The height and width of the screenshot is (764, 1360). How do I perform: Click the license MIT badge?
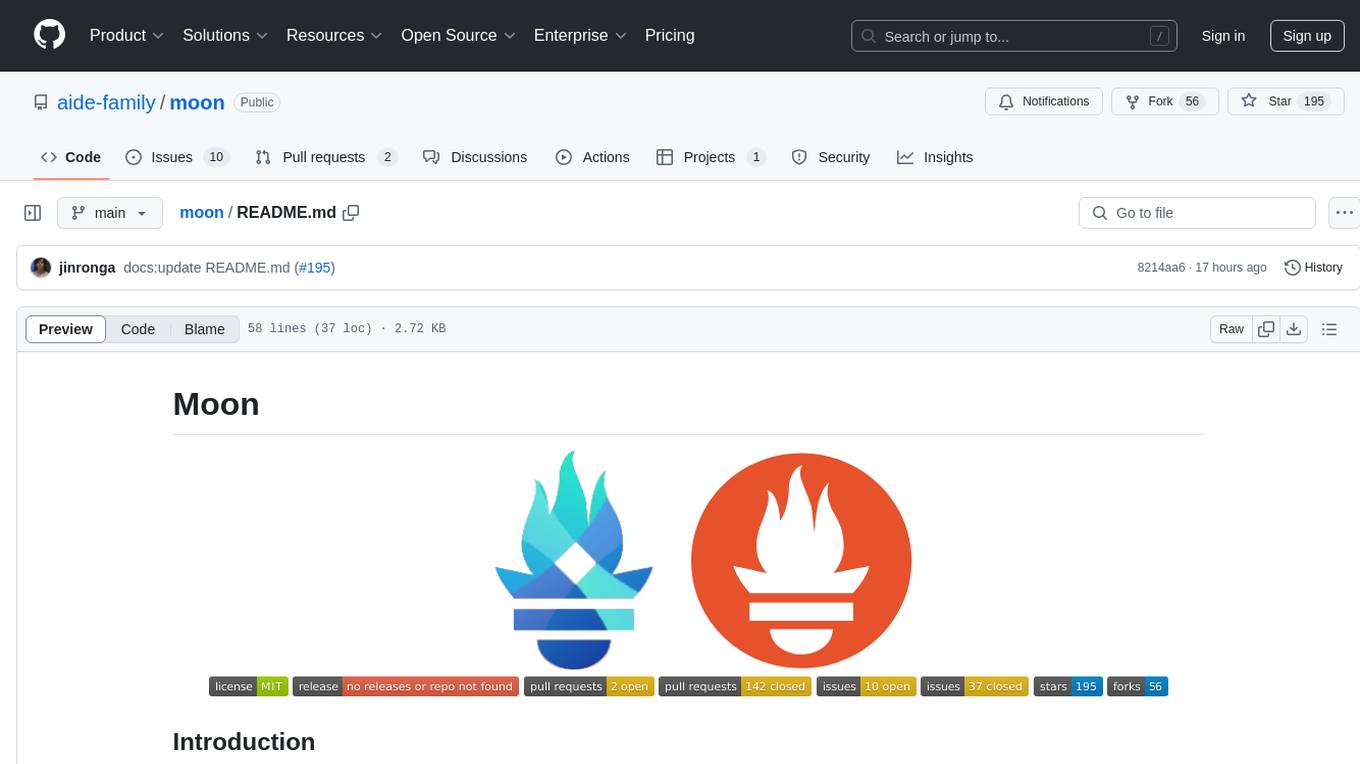(249, 686)
